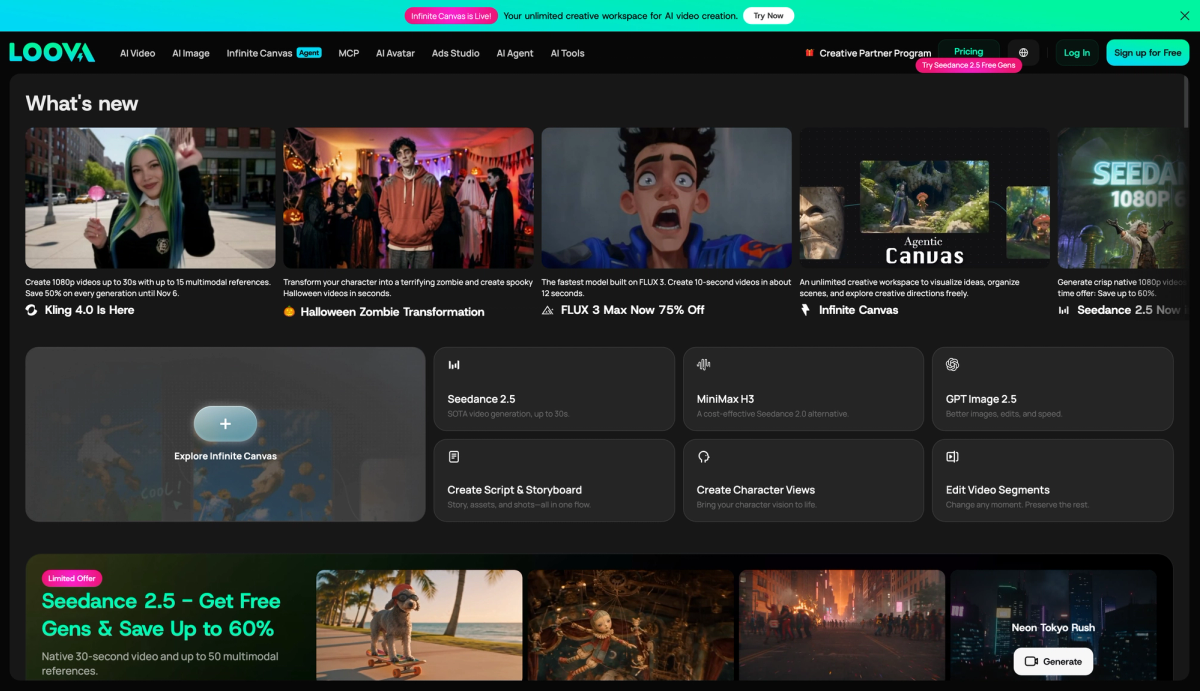Image resolution: width=1200 pixels, height=691 pixels.
Task: Dismiss the top announcement banner
Action: click(1185, 16)
